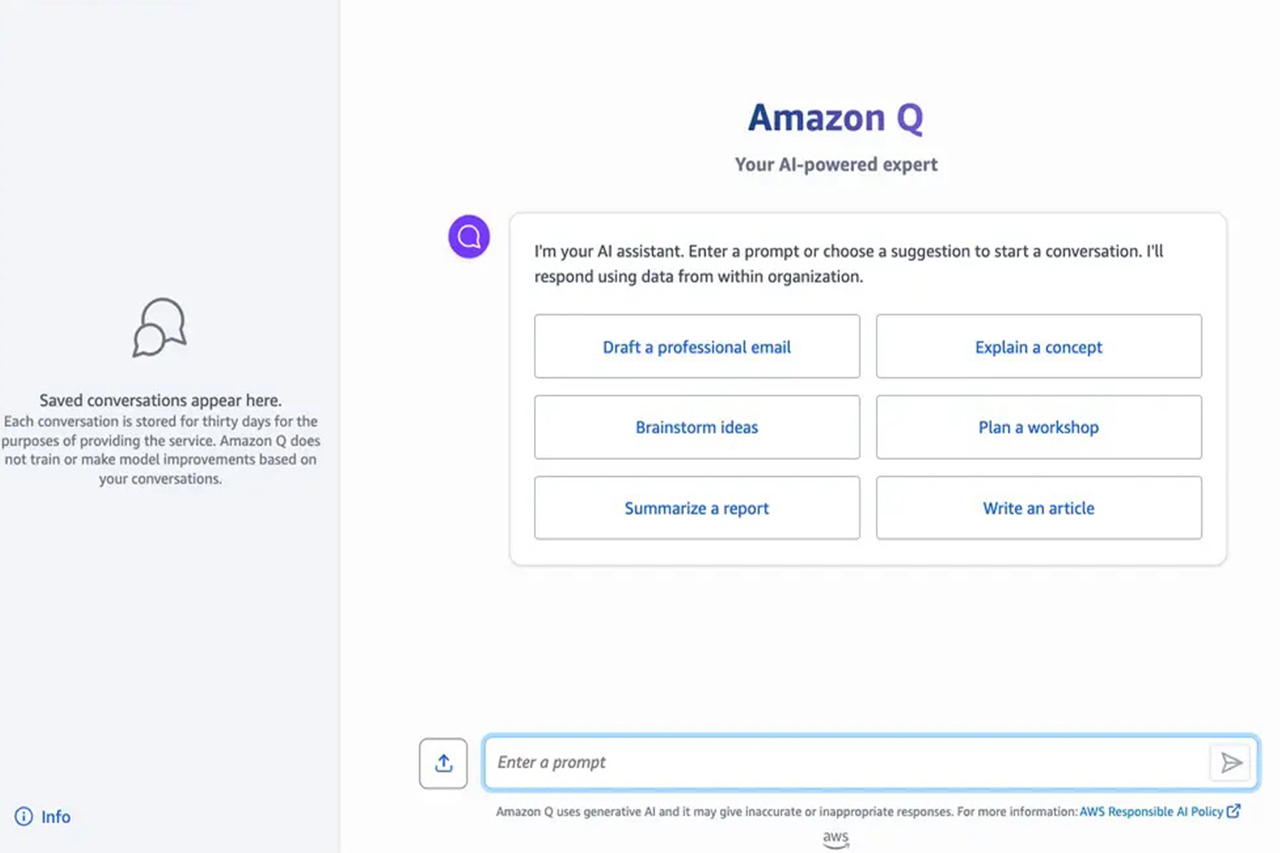Choose Plan a workshop
Screen dimensions: 1280x853
1038,427
